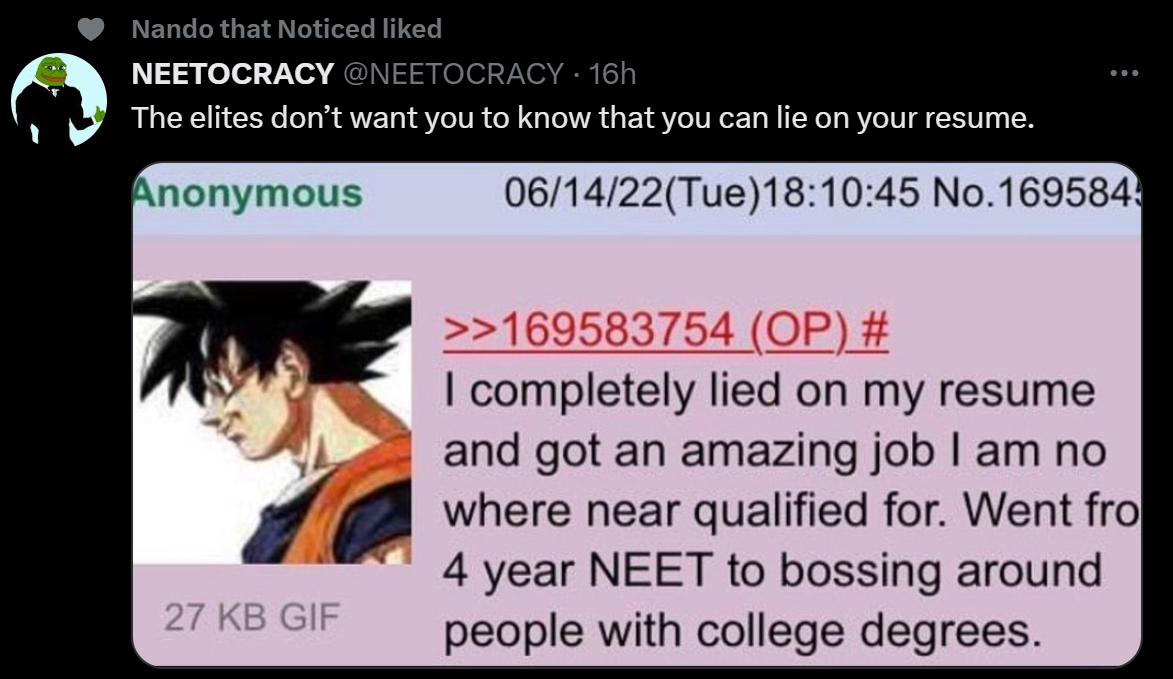
Task: Click the blue header bar of the embedded post
Action: [637, 198]
